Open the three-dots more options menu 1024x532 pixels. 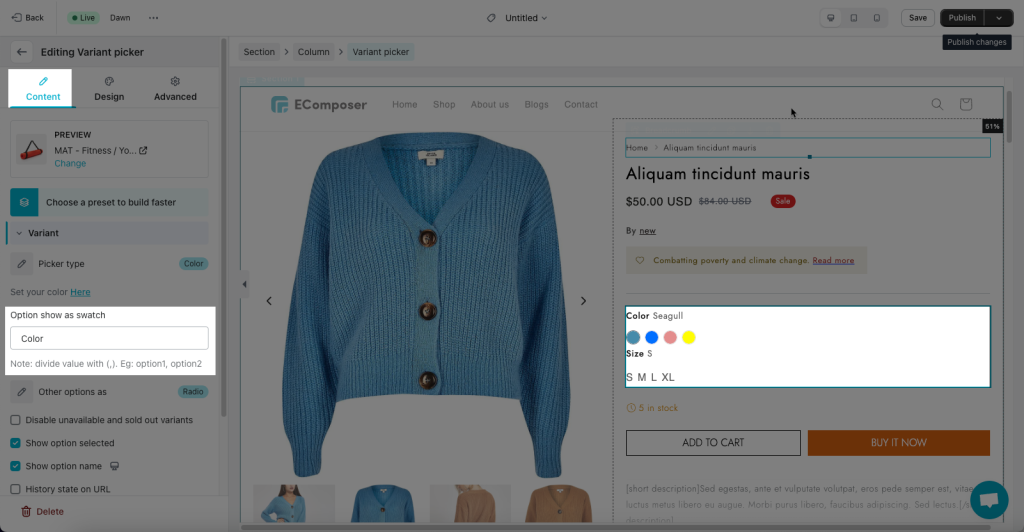tap(153, 18)
